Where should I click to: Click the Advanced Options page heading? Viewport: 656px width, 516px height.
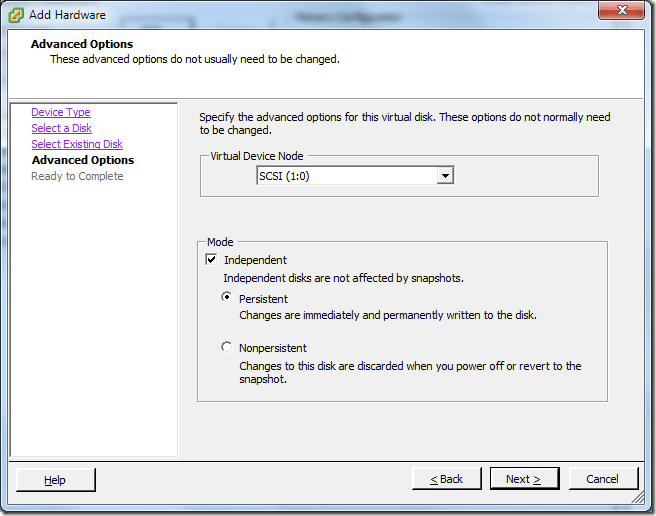(x=82, y=44)
